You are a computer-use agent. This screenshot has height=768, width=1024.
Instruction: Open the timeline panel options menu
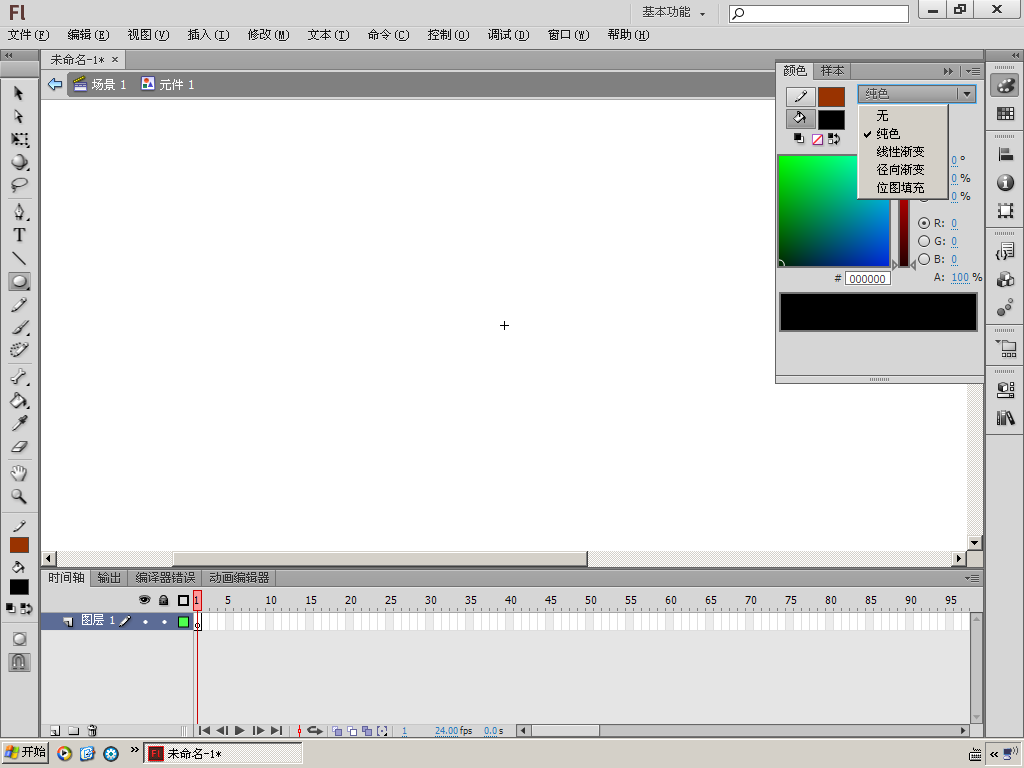click(x=972, y=578)
